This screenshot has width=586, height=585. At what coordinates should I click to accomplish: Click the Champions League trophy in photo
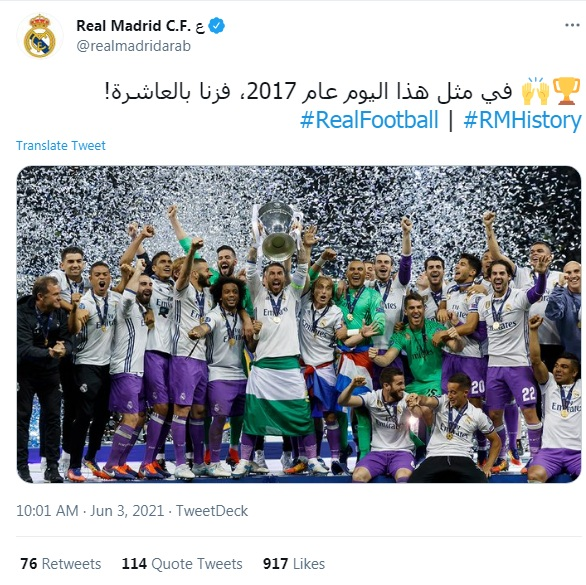pyautogui.click(x=277, y=231)
